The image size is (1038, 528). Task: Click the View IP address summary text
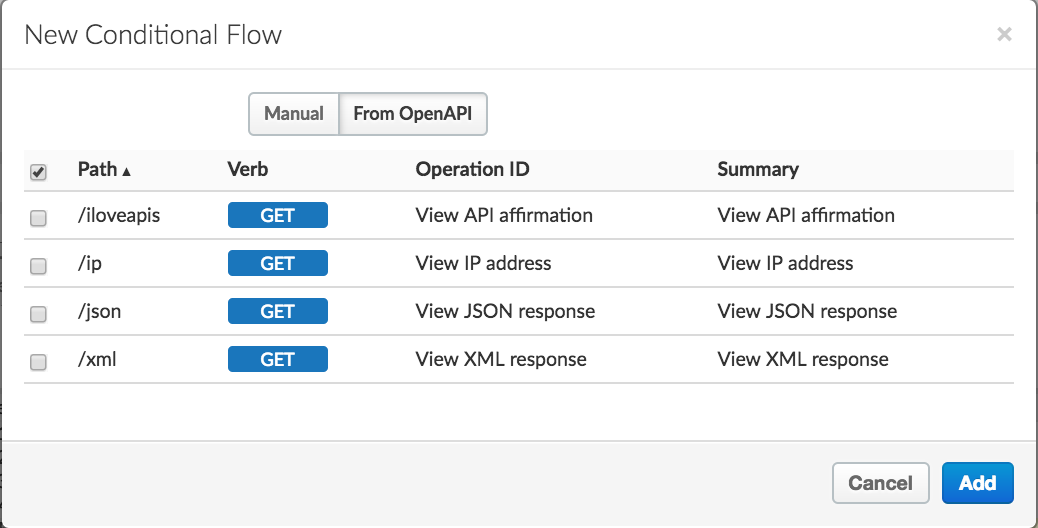tap(785, 263)
